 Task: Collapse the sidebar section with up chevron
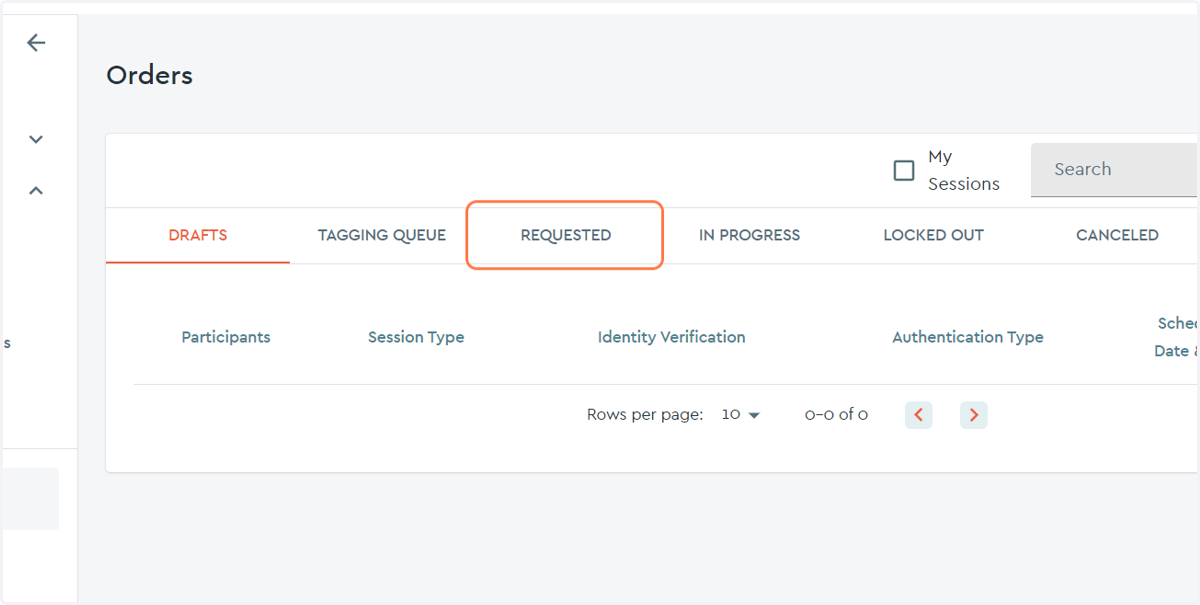[36, 190]
